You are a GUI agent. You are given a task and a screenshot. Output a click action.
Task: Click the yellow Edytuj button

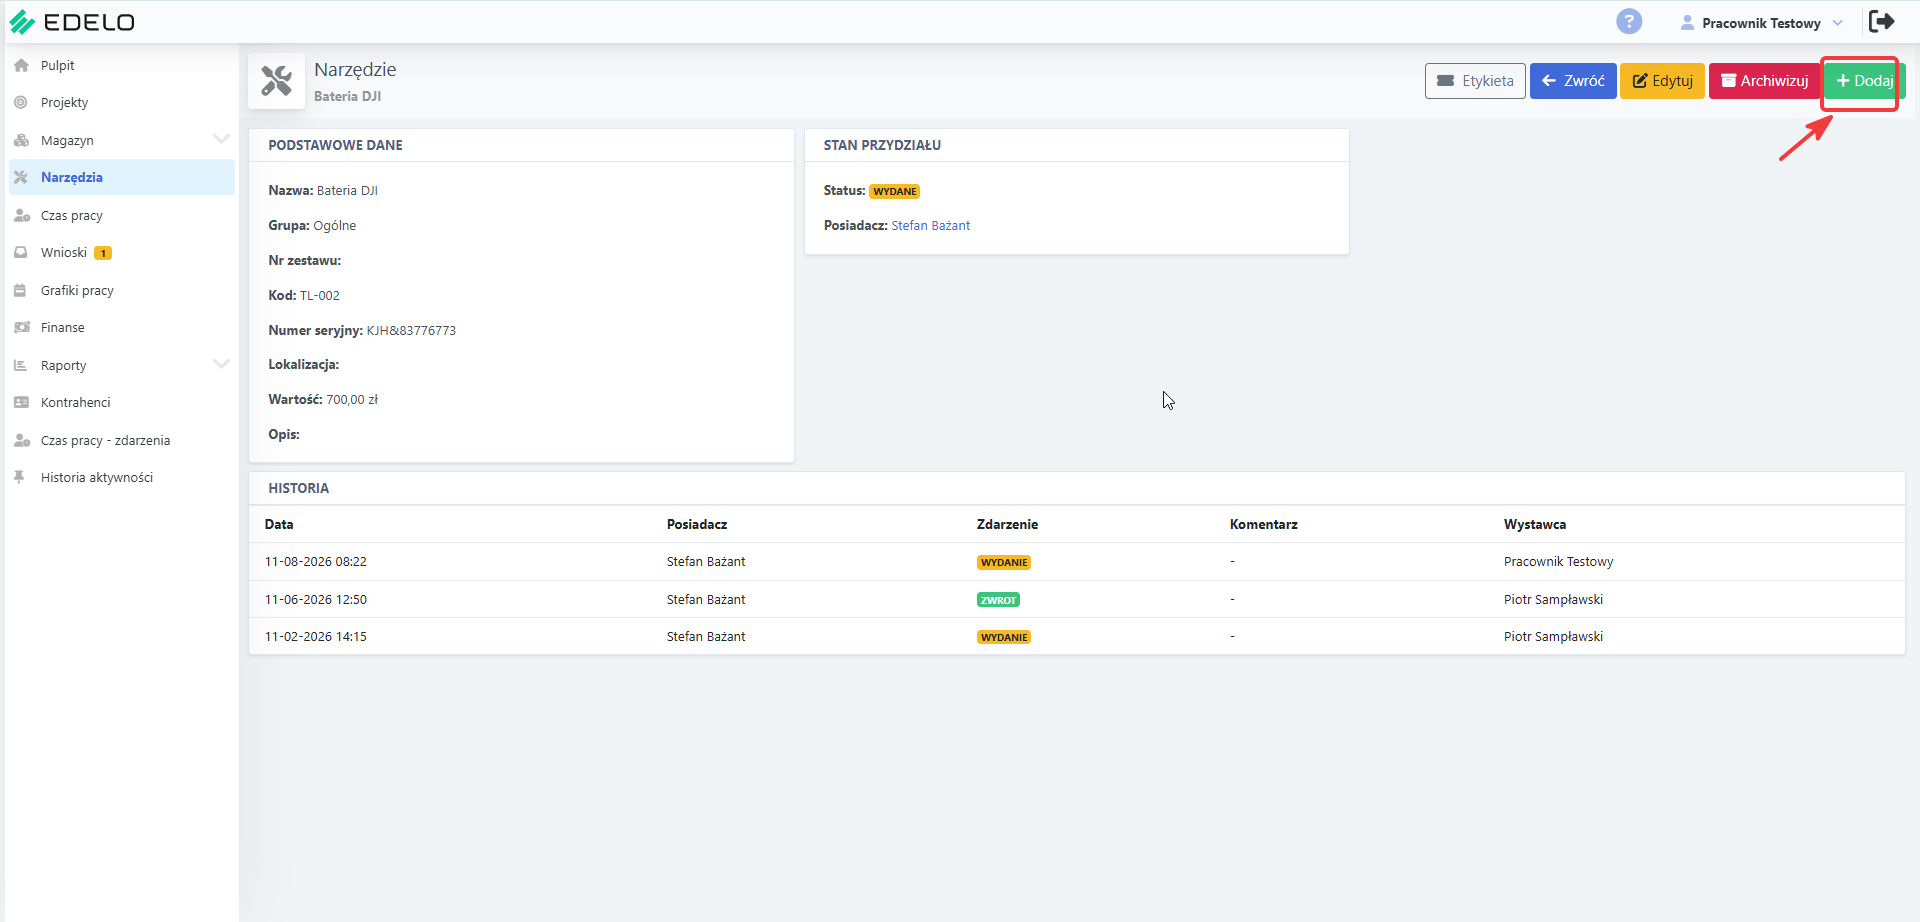pyautogui.click(x=1662, y=81)
